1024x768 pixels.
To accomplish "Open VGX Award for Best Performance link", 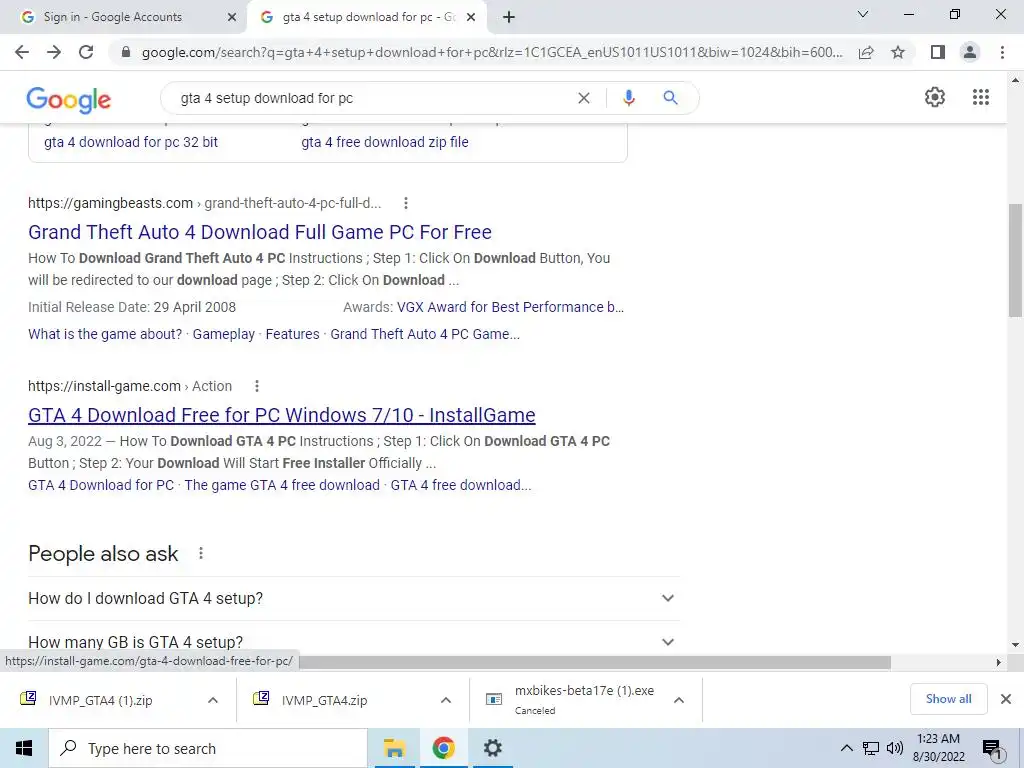I will 510,307.
